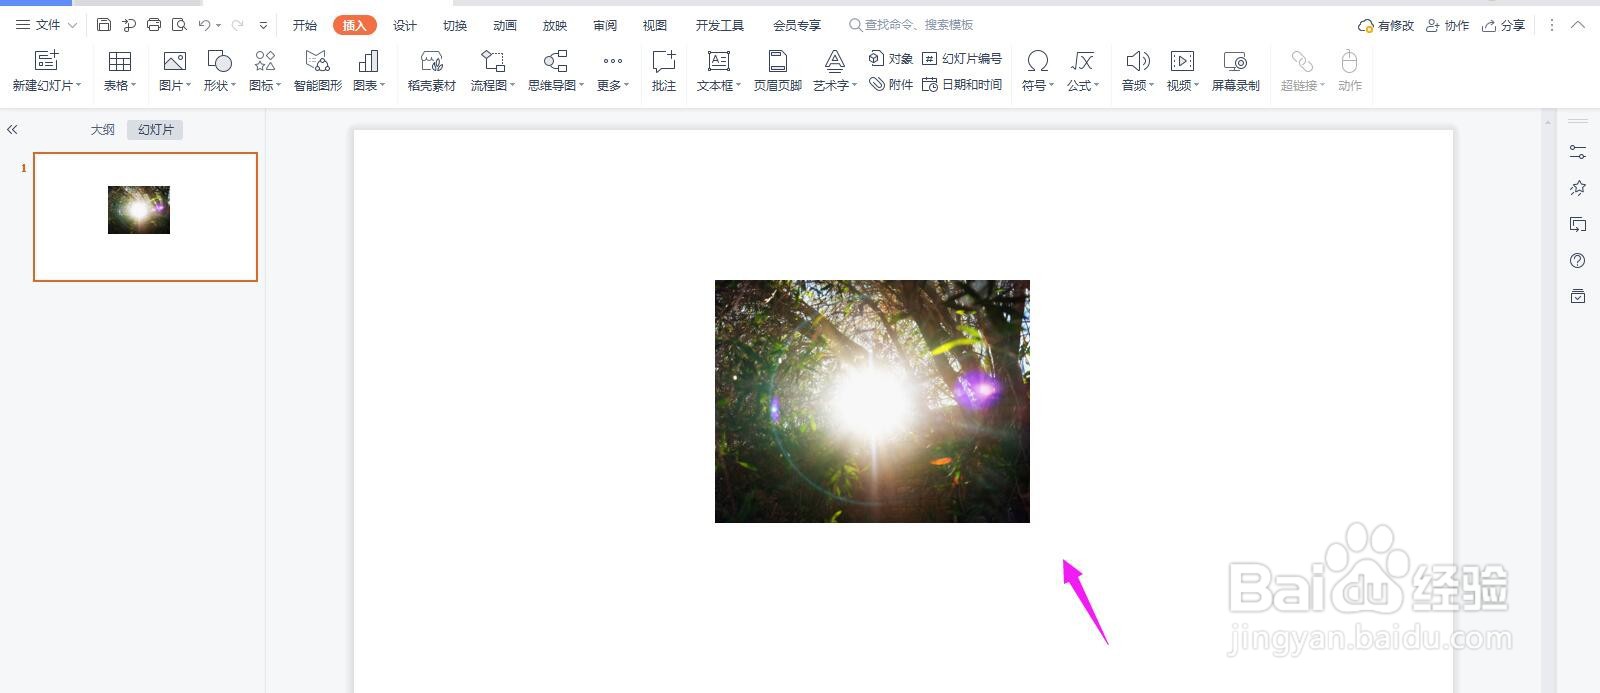Open the three-dot more options menu
Screen dimensions: 1600x693
(x=1552, y=25)
